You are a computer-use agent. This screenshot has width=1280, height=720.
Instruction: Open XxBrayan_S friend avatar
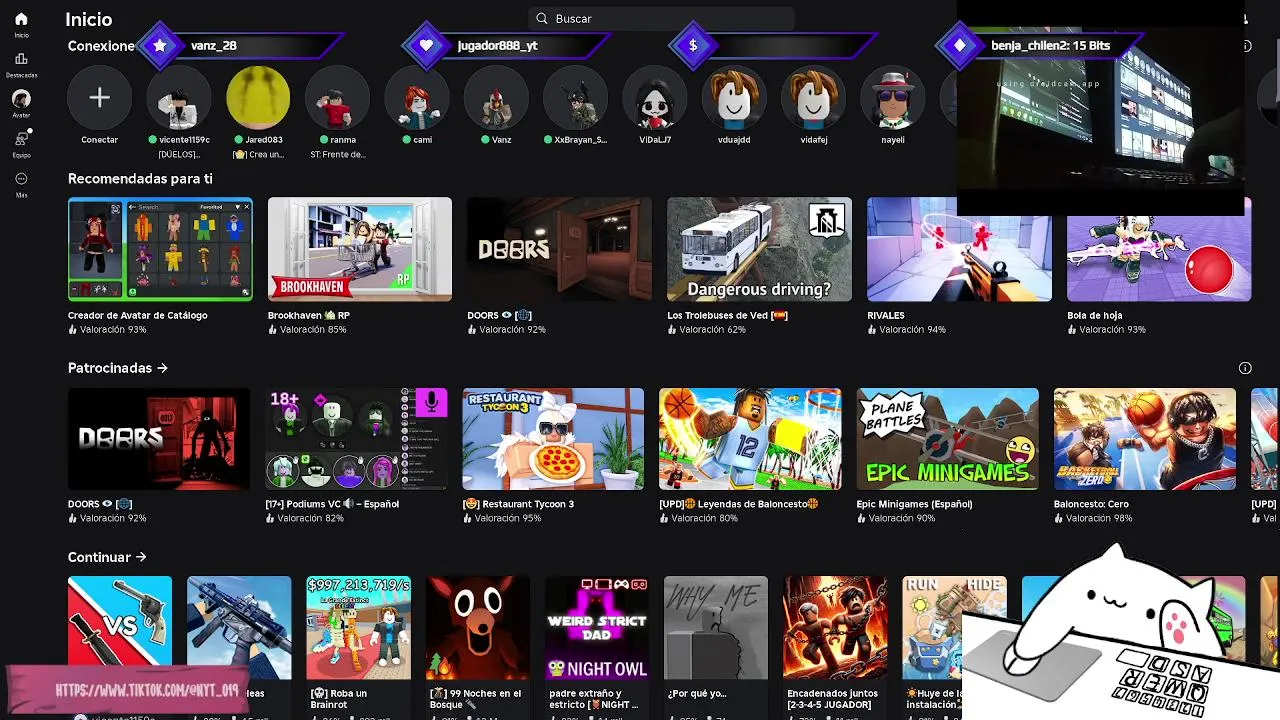(x=575, y=98)
